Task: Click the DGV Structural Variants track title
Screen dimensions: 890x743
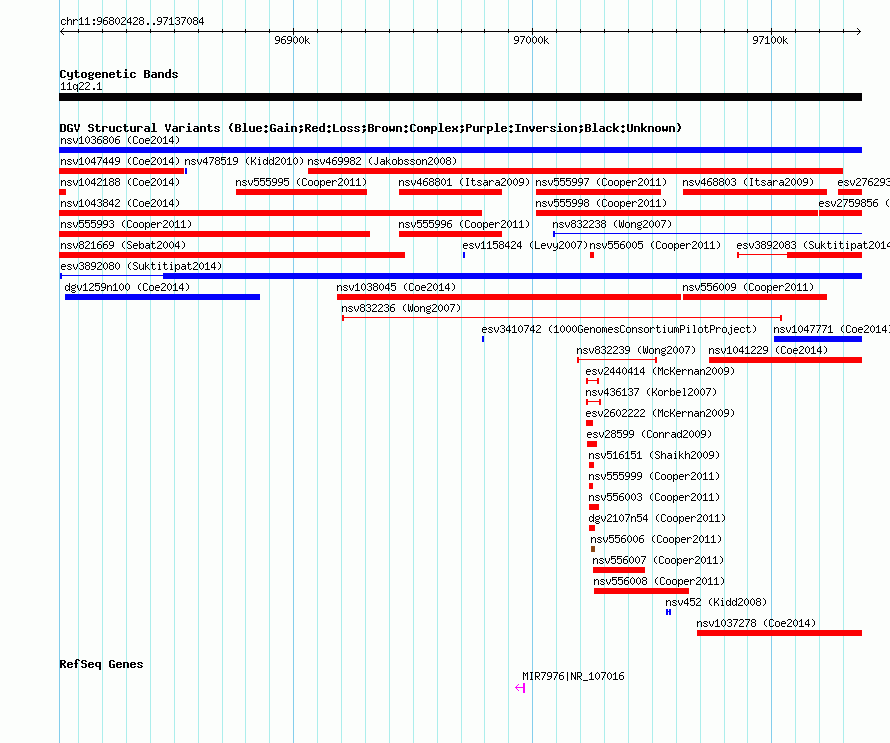Action: click(371, 128)
